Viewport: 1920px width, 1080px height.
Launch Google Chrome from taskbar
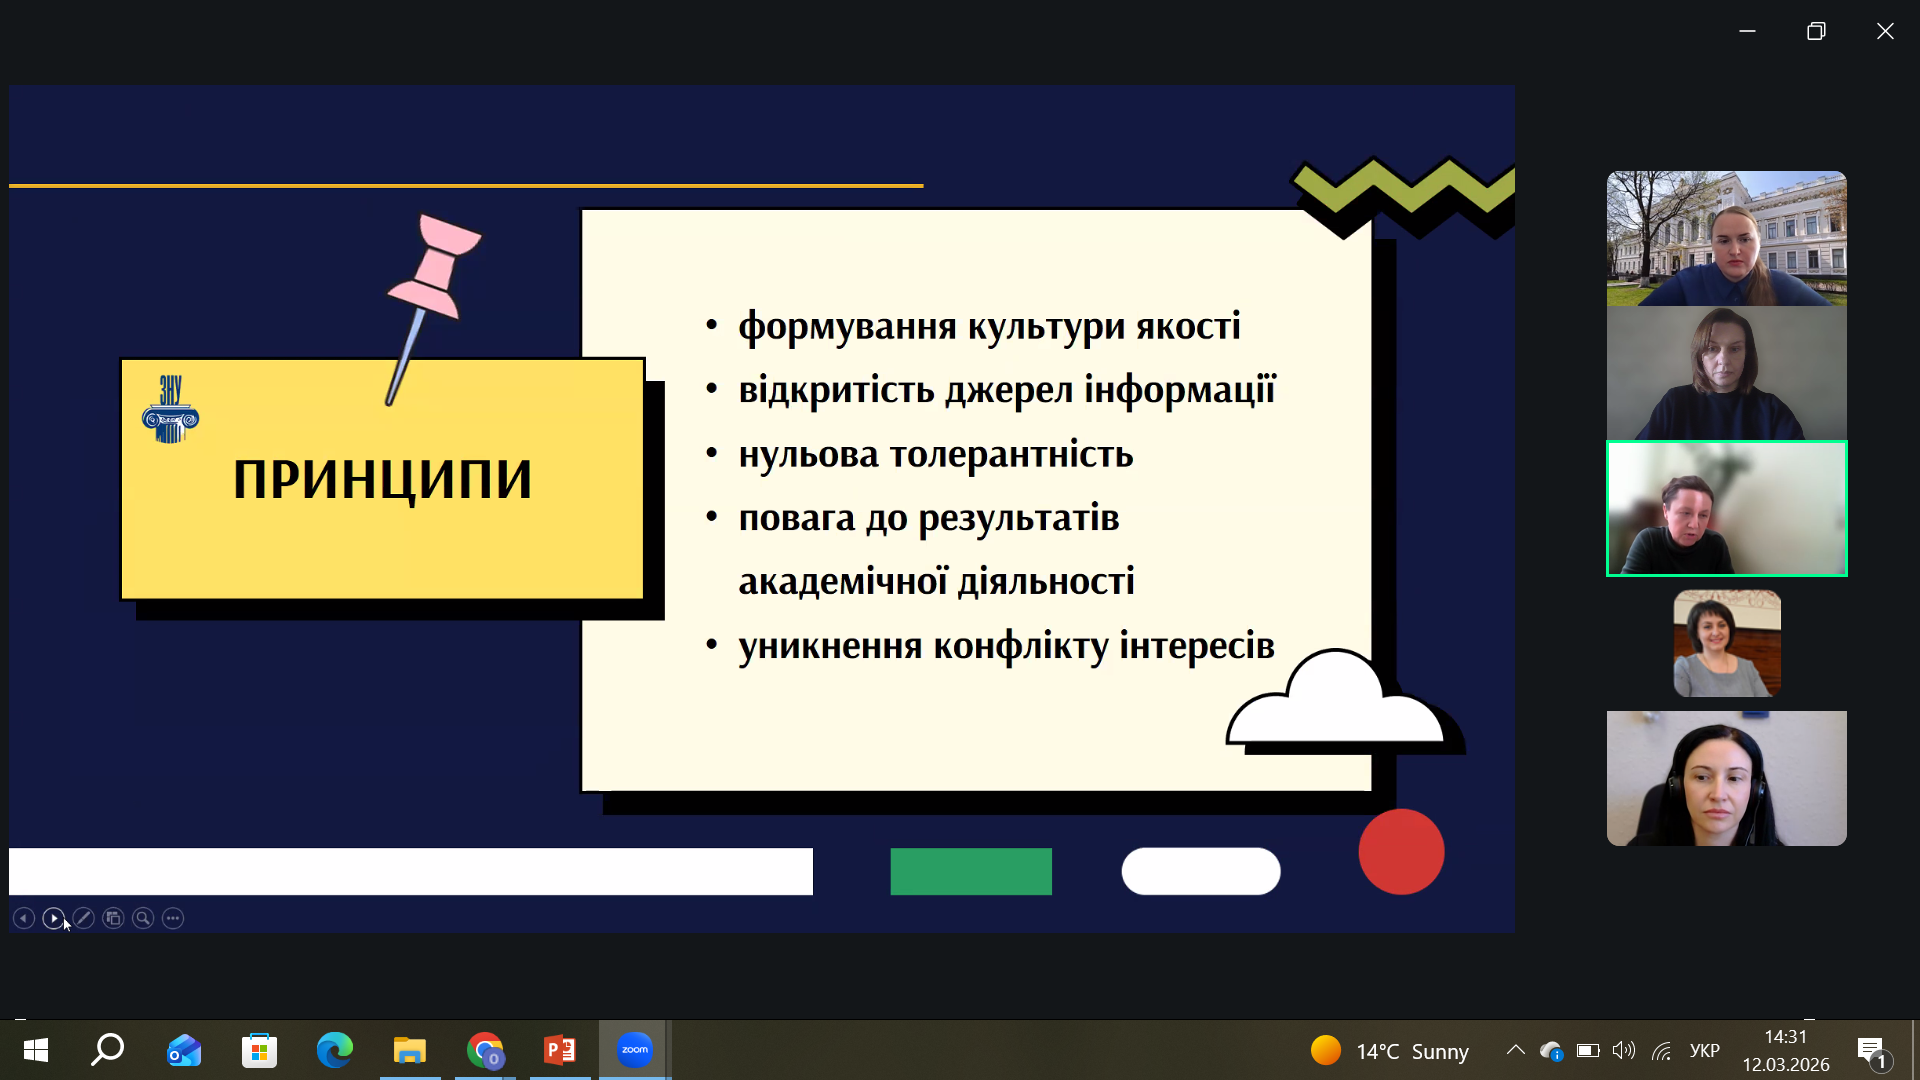coord(485,1050)
